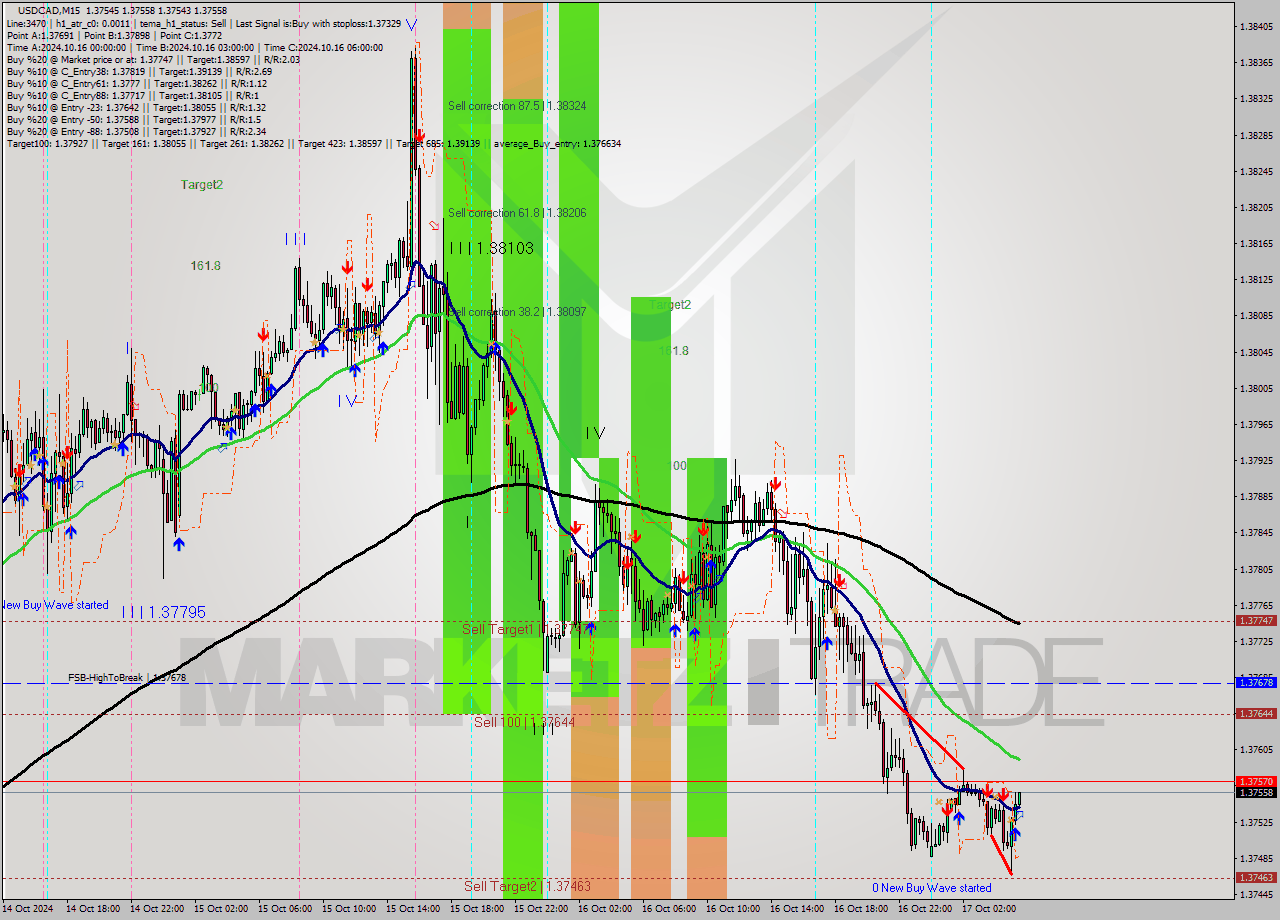Click the 1.38125 price axis value
The height and width of the screenshot is (920, 1280).
pyautogui.click(x=1256, y=279)
